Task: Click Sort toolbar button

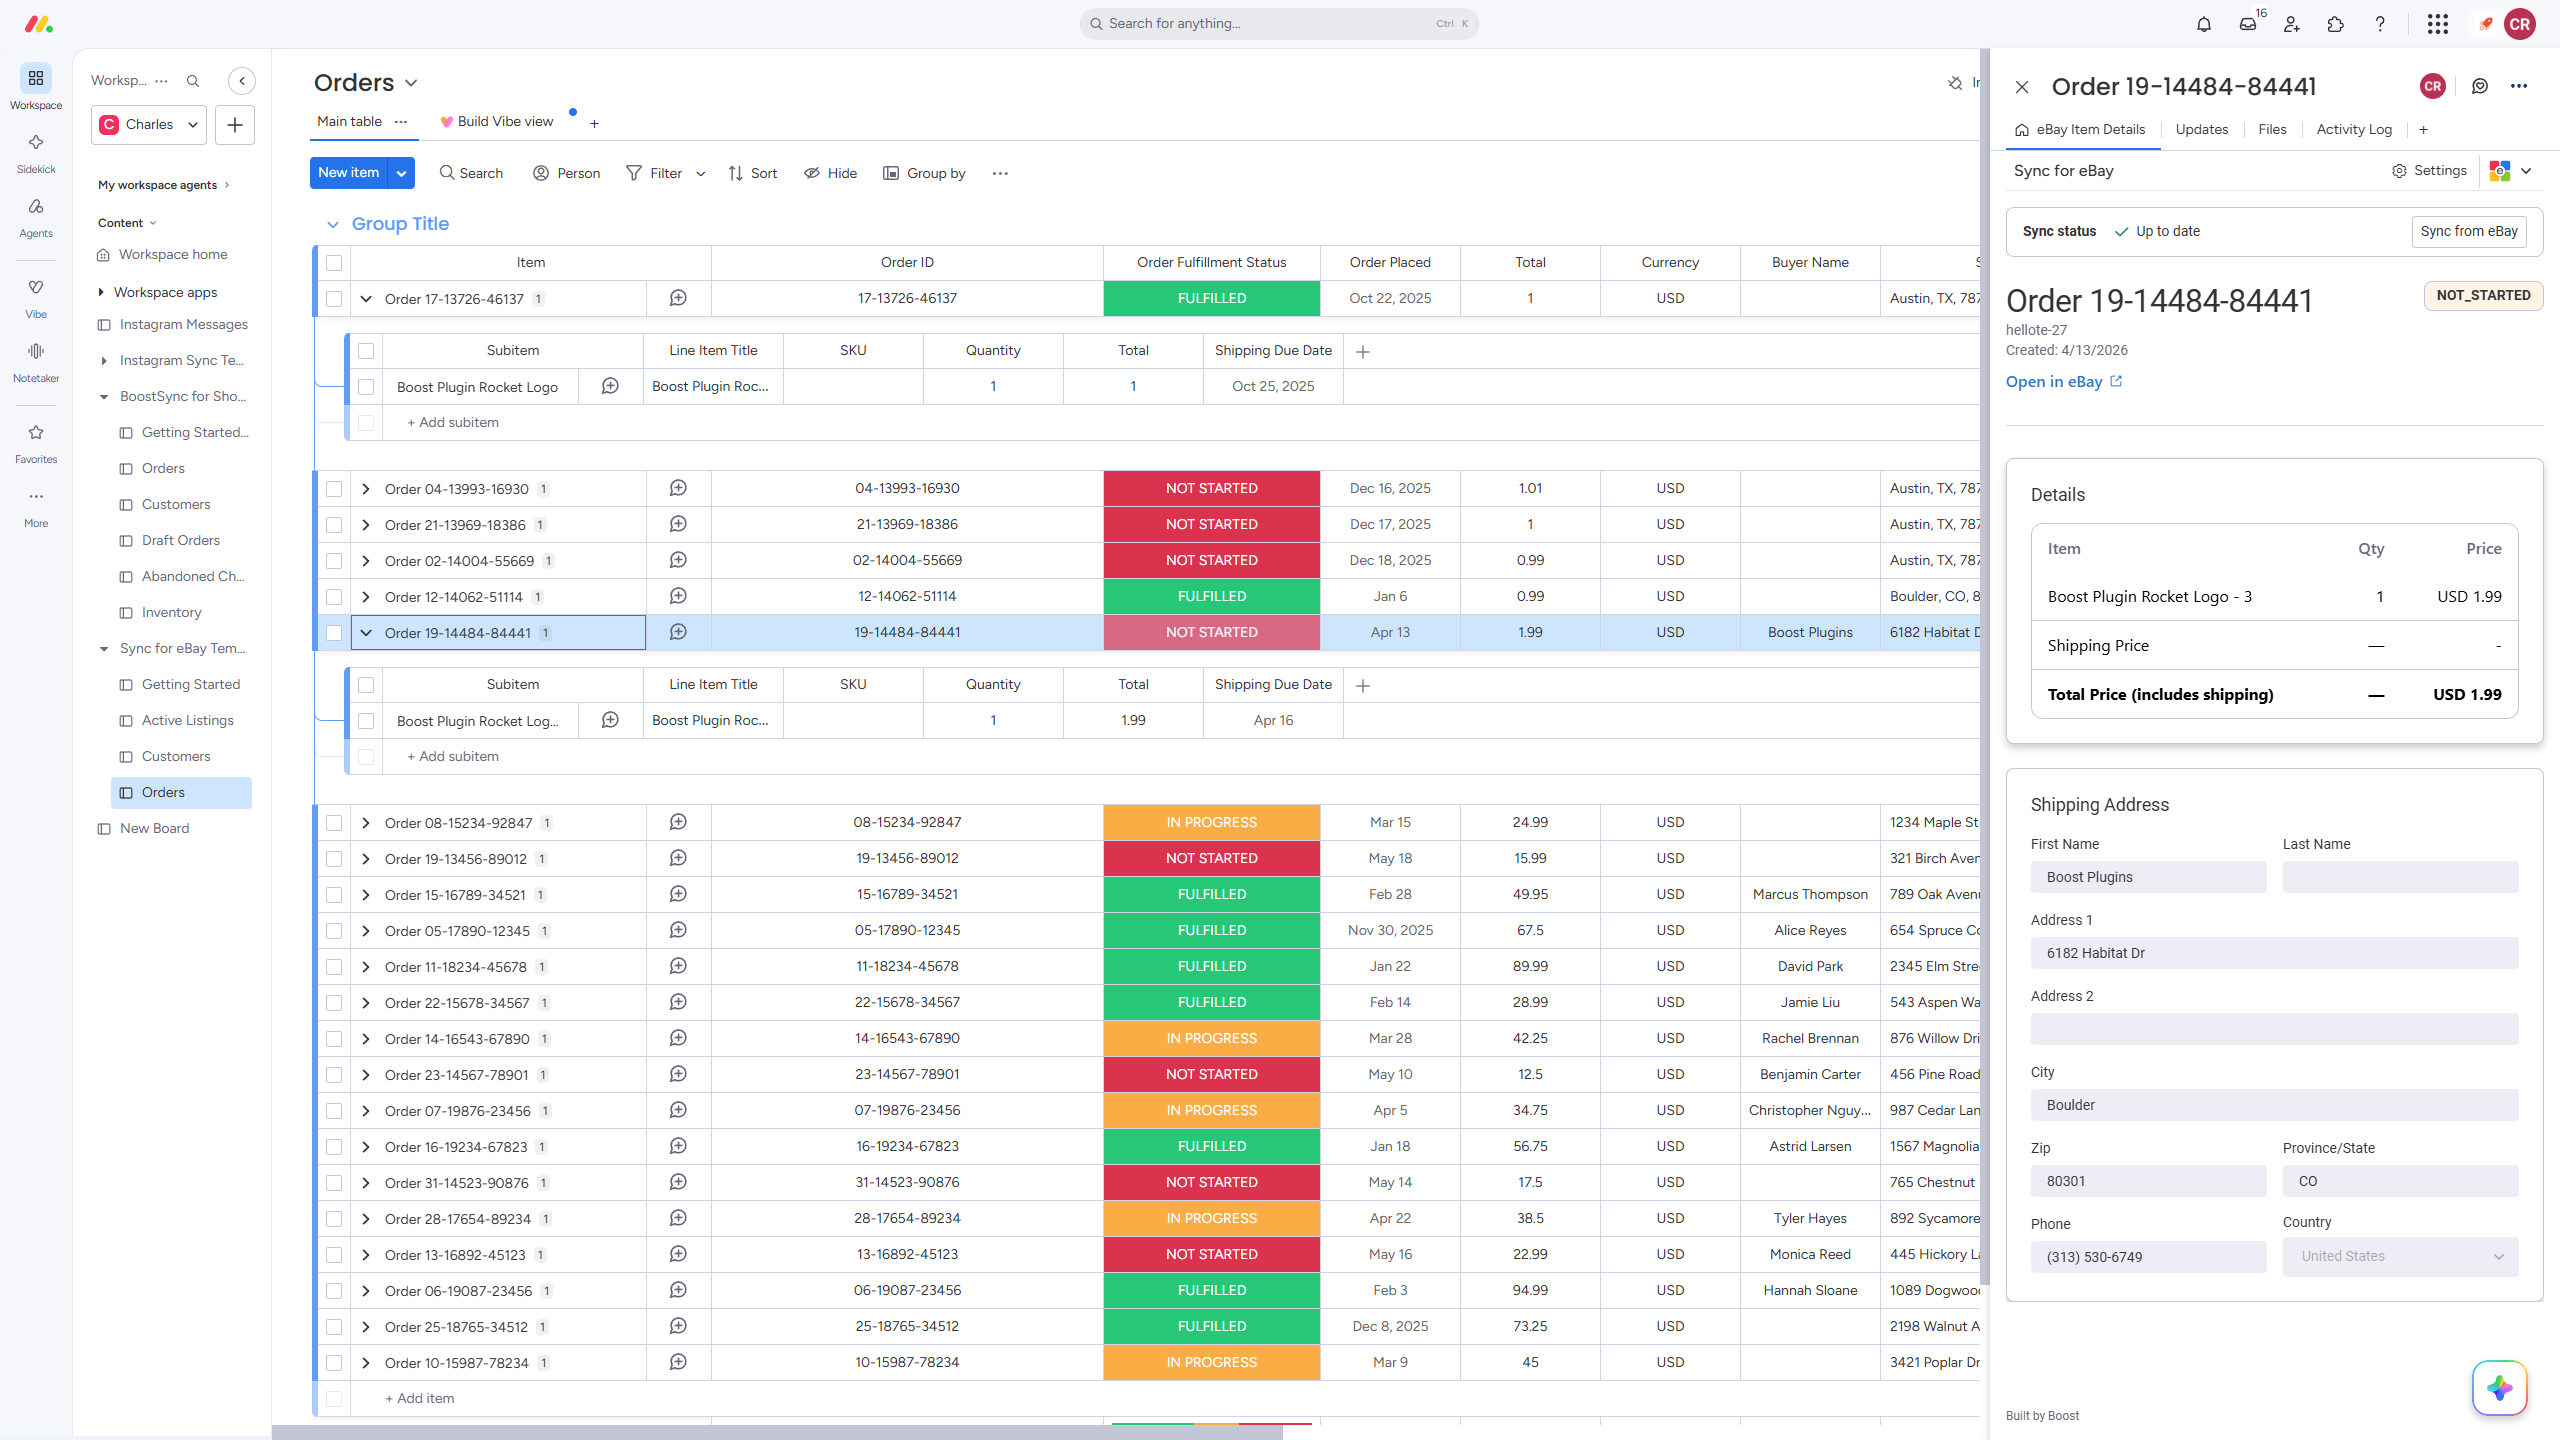Action: point(752,173)
